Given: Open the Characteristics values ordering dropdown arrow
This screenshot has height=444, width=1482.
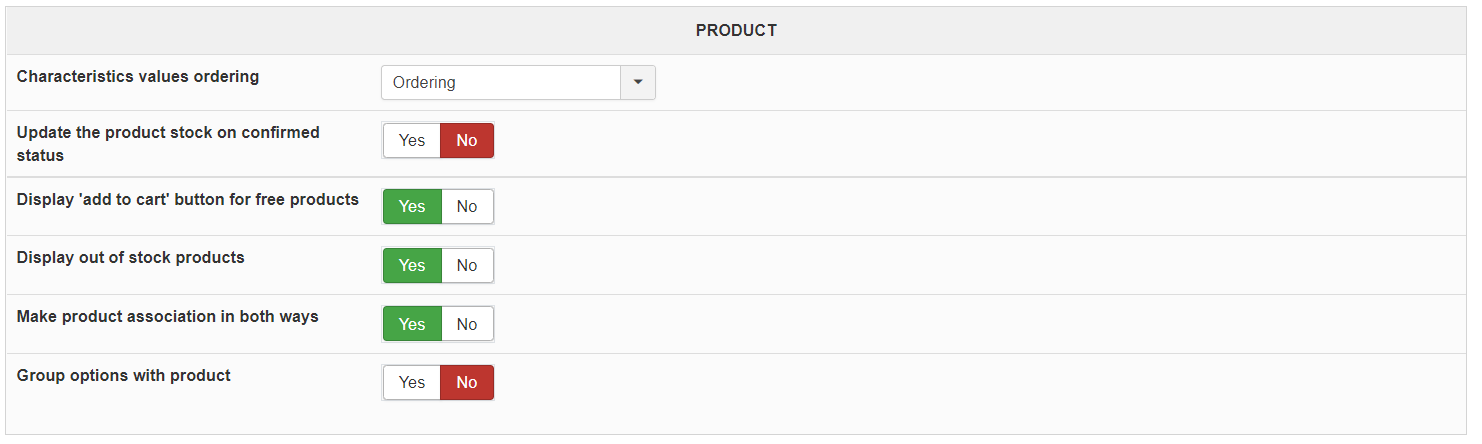Looking at the screenshot, I should tap(638, 83).
